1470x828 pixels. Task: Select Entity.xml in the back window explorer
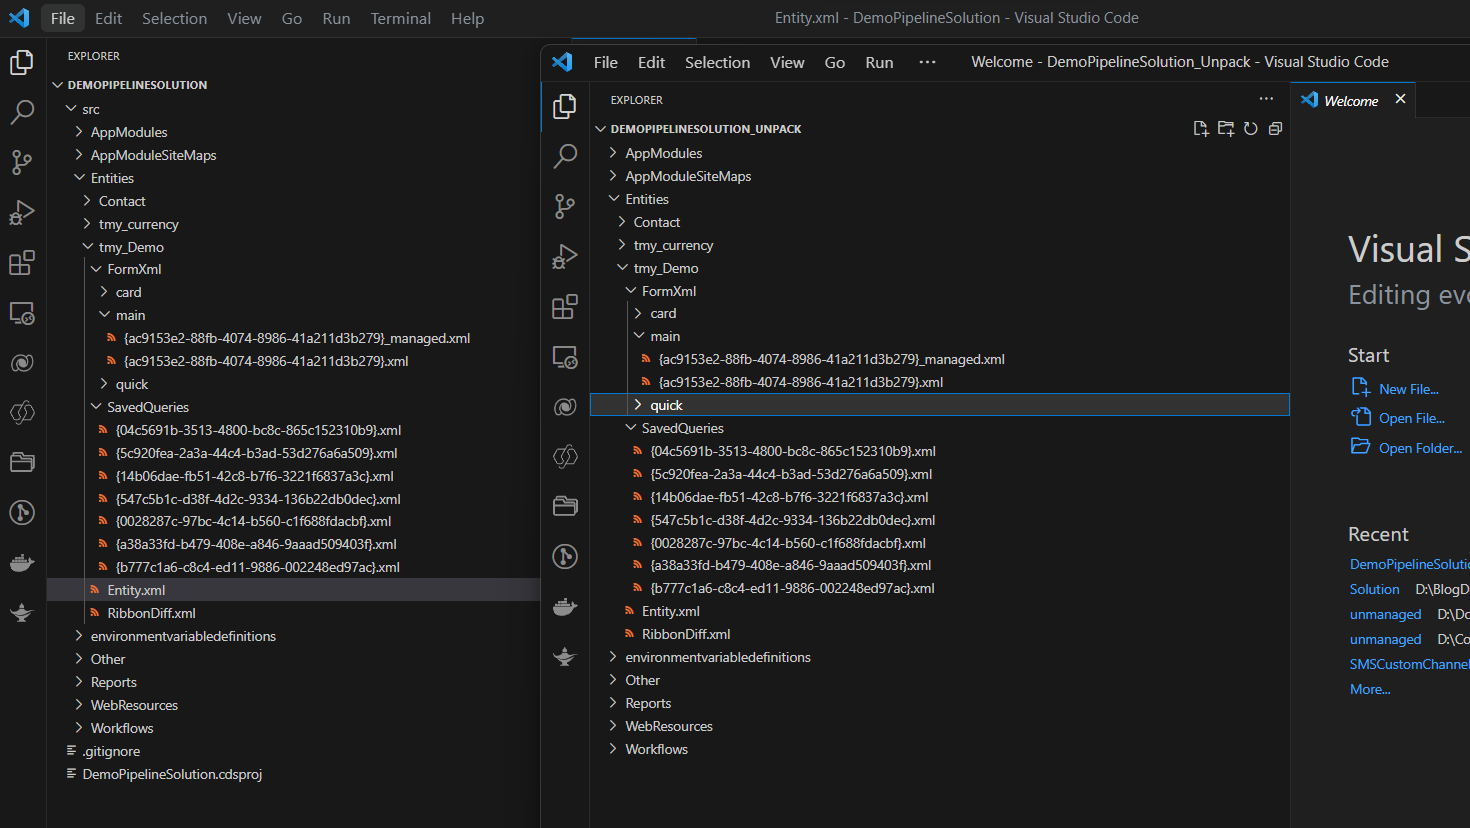[x=293, y=590]
